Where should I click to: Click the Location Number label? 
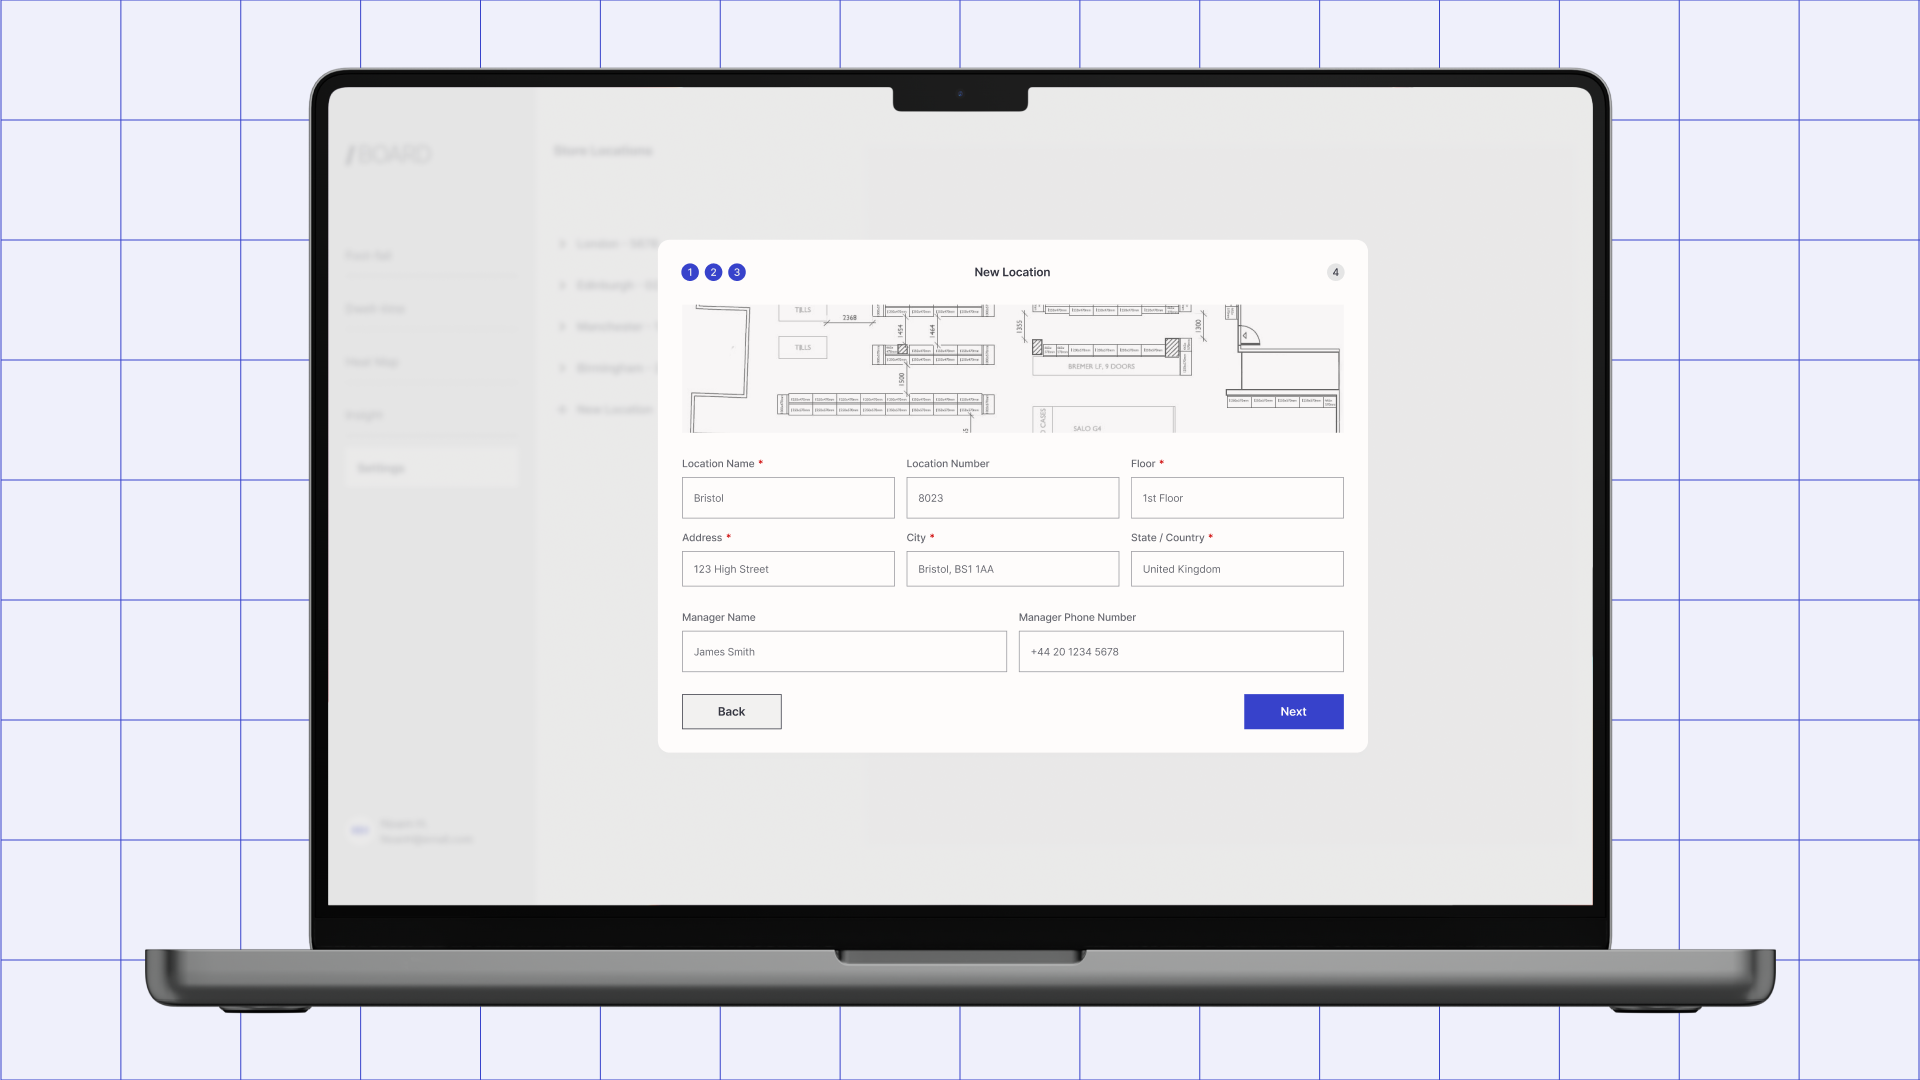(948, 464)
